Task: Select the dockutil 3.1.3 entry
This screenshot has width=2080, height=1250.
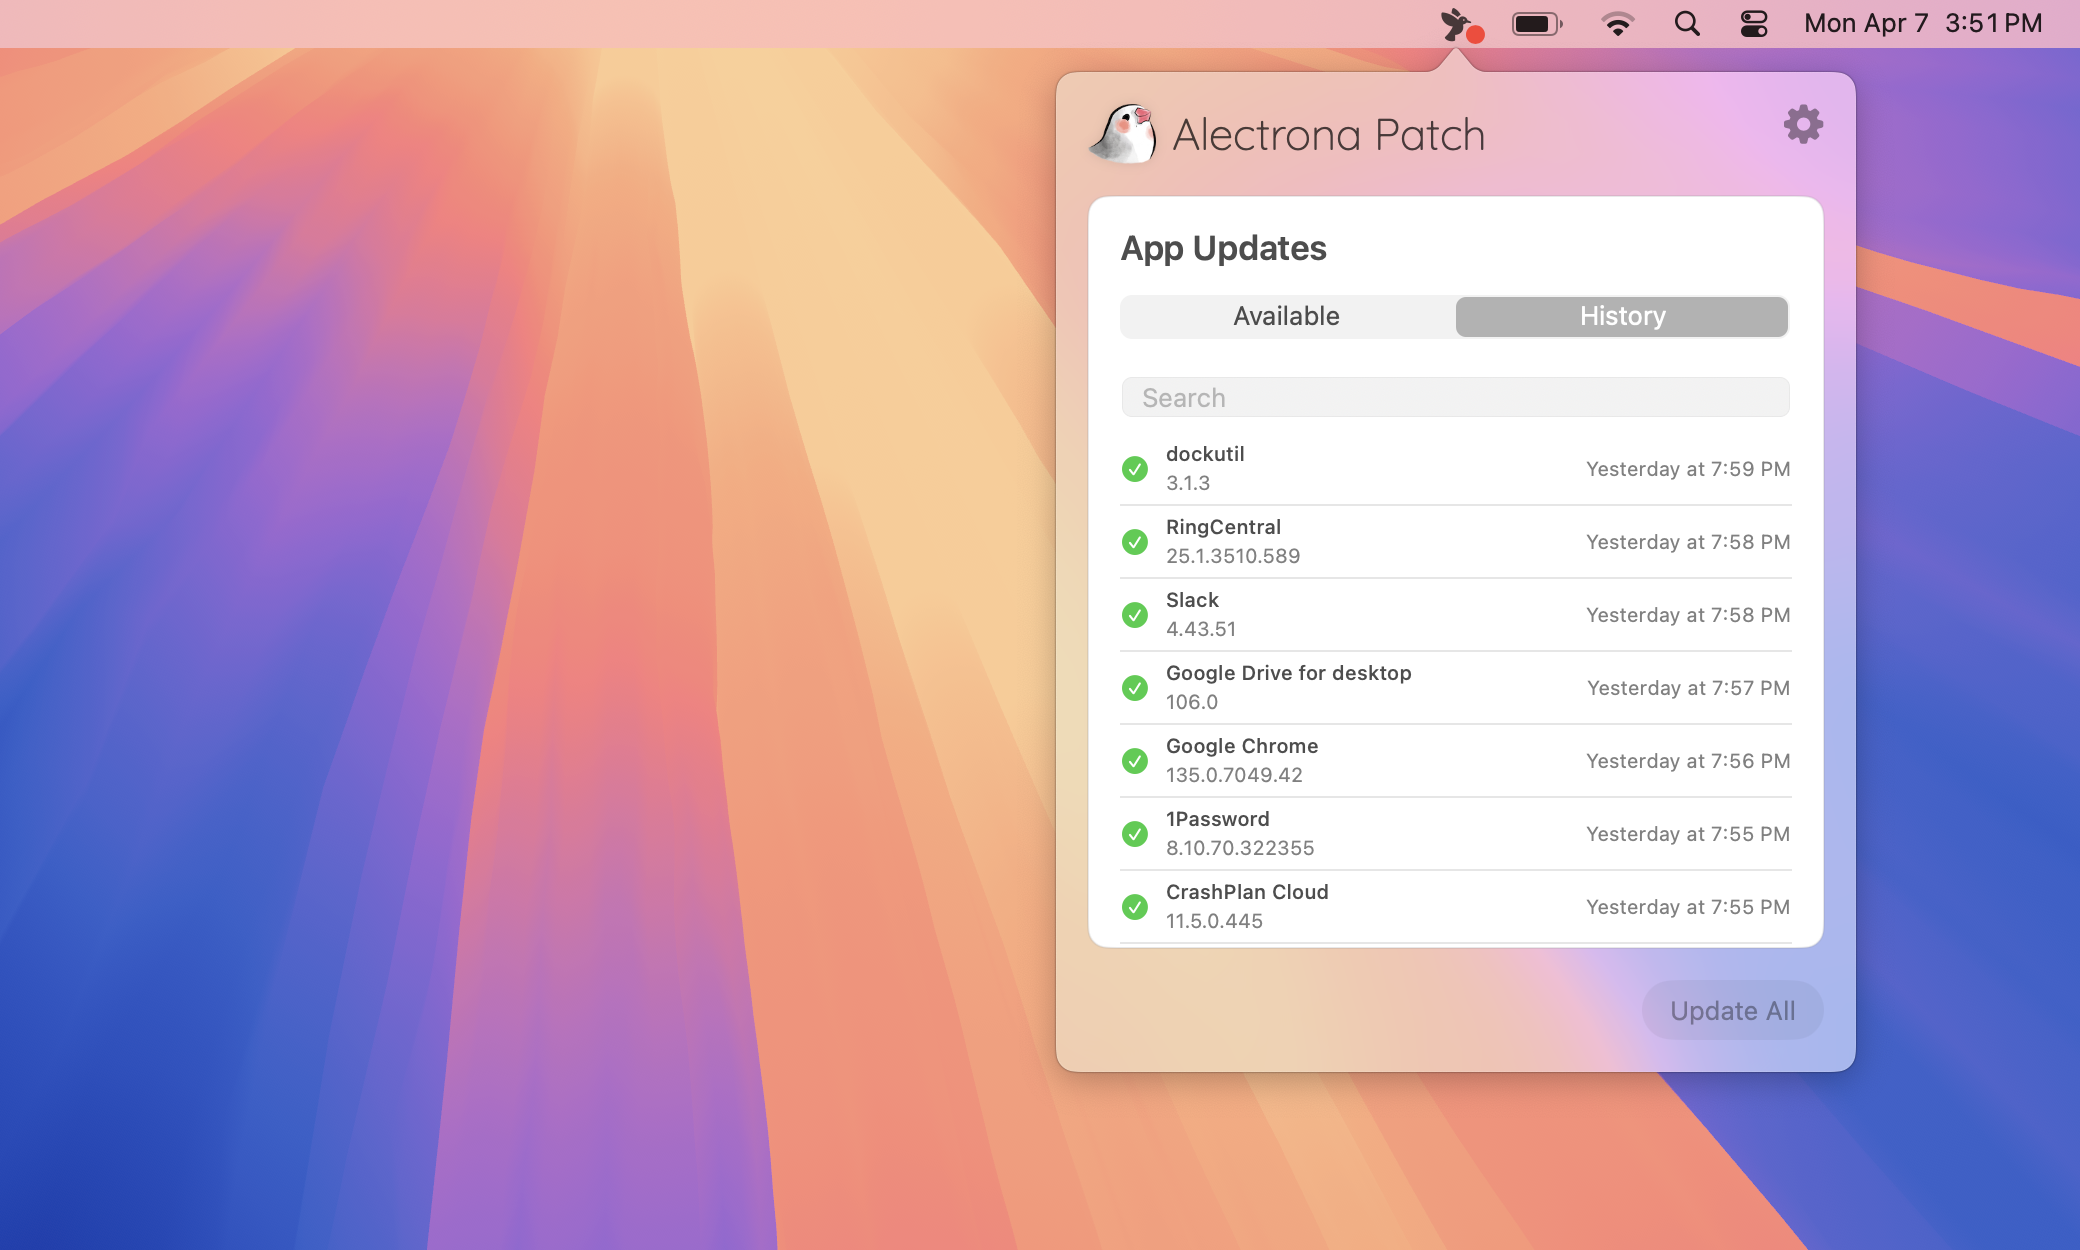Action: [1400, 468]
